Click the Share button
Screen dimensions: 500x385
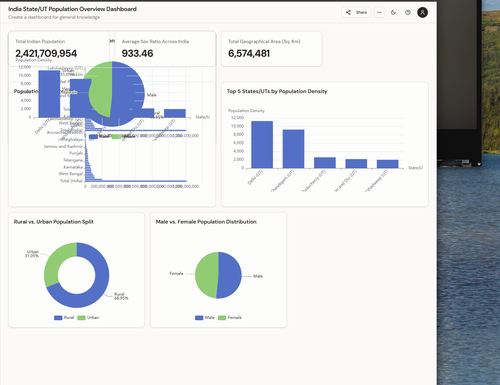(x=356, y=12)
